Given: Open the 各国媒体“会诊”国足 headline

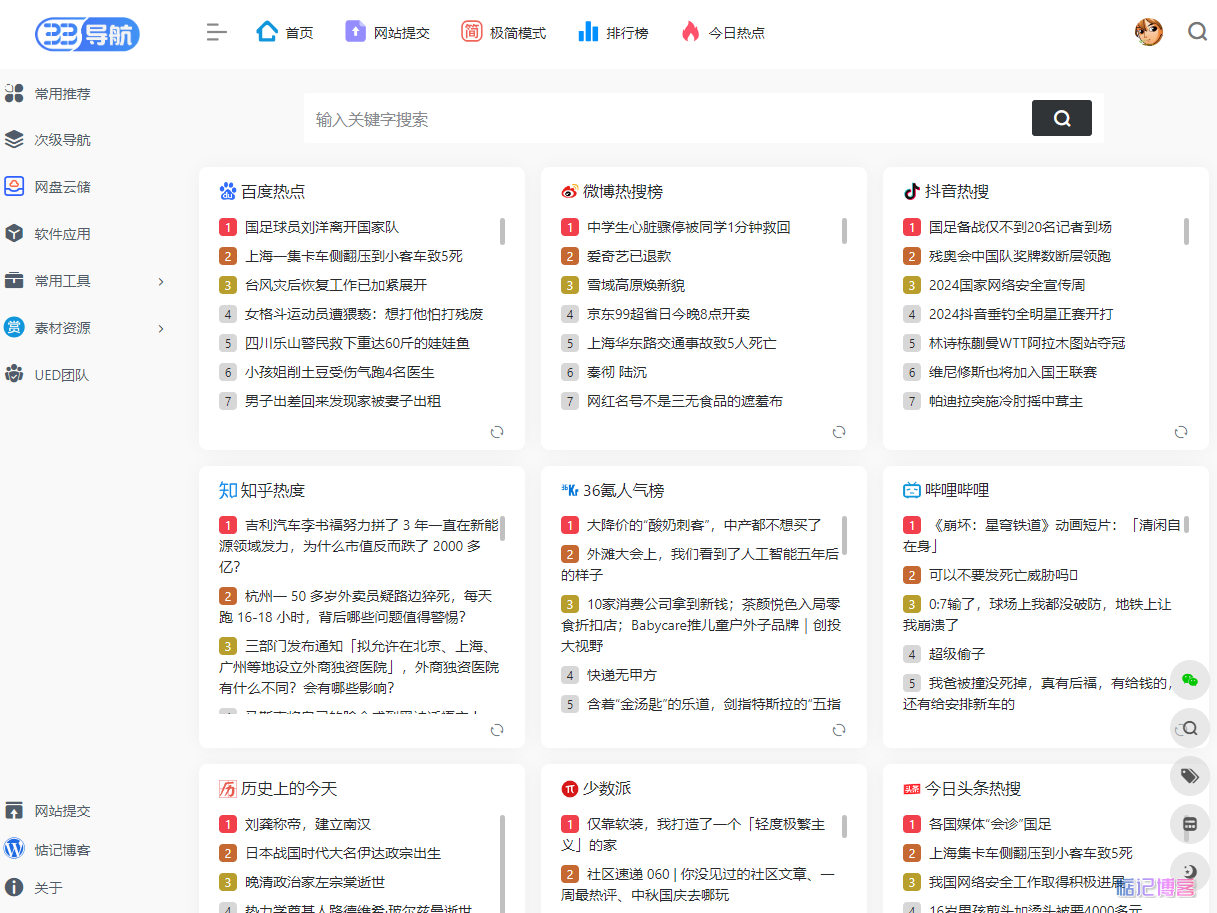Looking at the screenshot, I should point(990,824).
